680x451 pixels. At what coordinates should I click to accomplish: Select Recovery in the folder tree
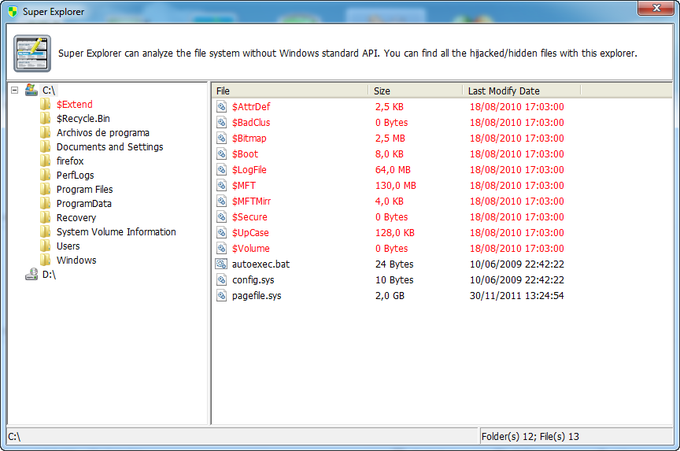tap(76, 218)
